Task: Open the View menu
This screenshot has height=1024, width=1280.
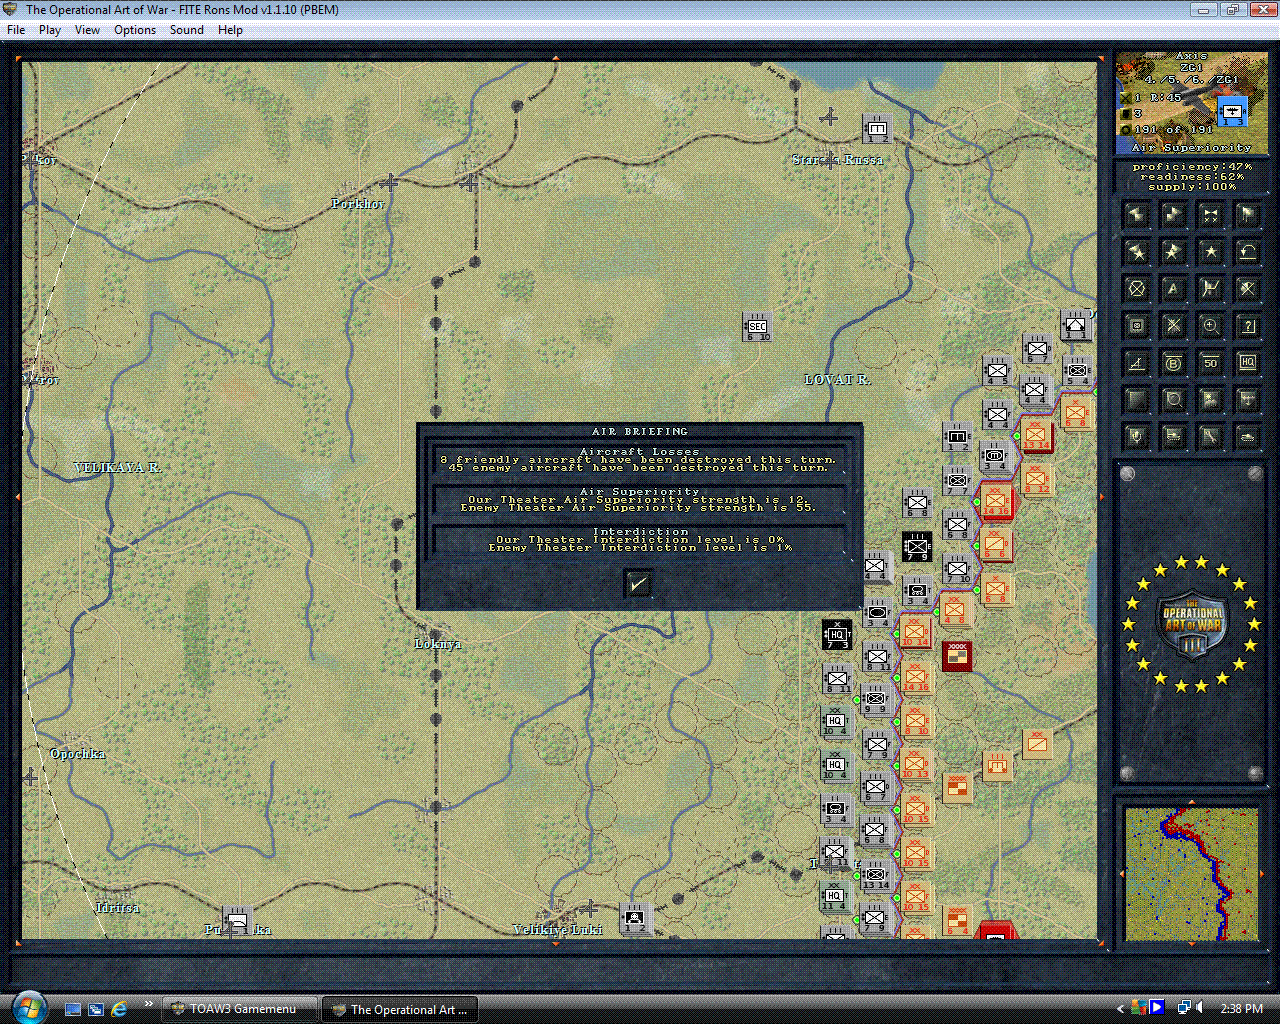Action: pyautogui.click(x=88, y=30)
